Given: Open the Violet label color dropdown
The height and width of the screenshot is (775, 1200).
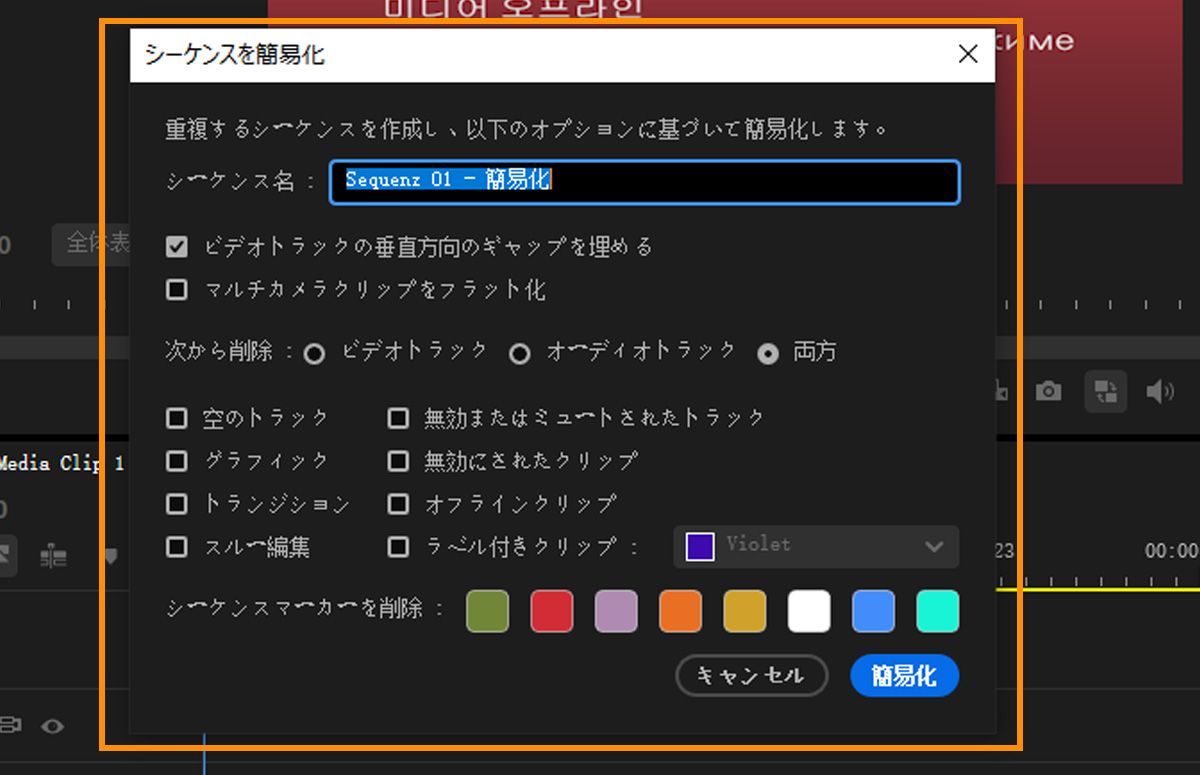Looking at the screenshot, I should (816, 547).
